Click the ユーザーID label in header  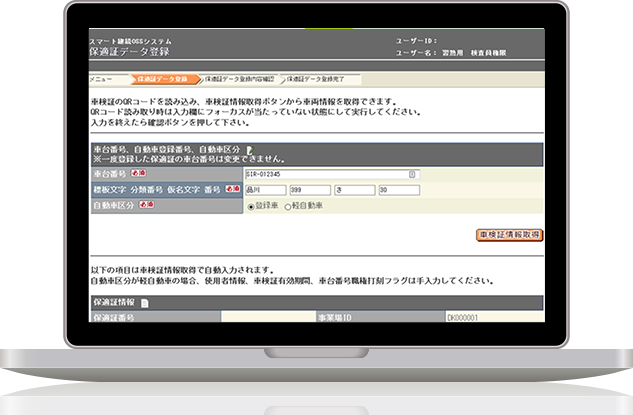coord(416,41)
